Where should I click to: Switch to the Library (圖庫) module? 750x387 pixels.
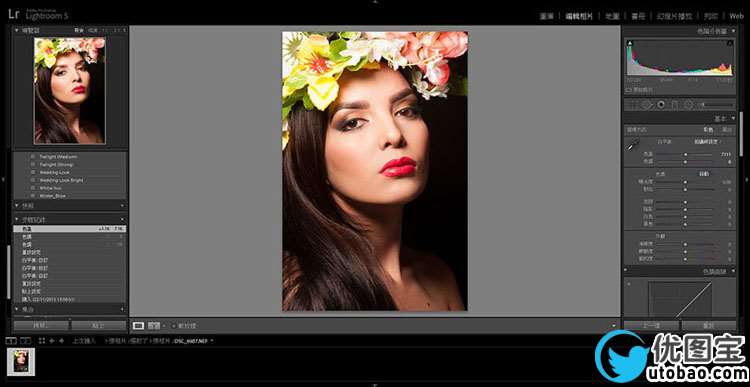pyautogui.click(x=547, y=16)
